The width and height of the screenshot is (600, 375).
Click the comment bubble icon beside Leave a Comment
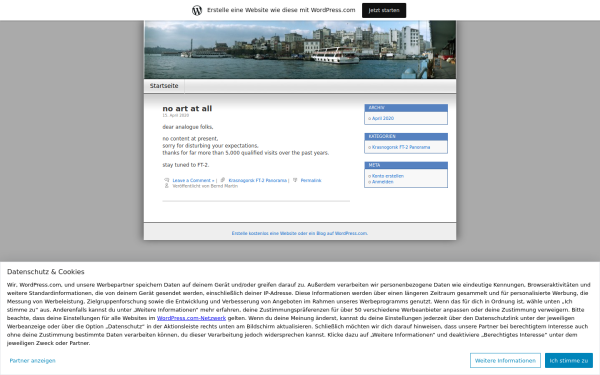pos(166,180)
